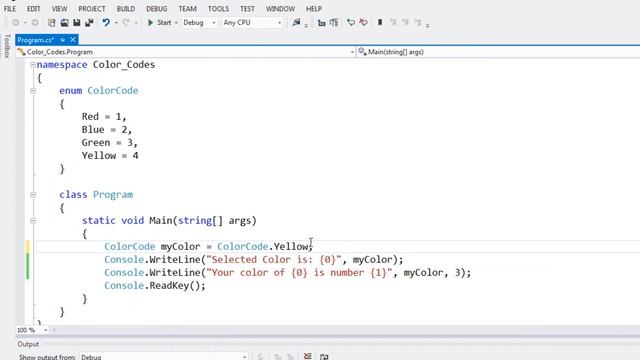The height and width of the screenshot is (360, 640).
Task: Click the "Selected Color is: {0}" string
Action: point(273,260)
